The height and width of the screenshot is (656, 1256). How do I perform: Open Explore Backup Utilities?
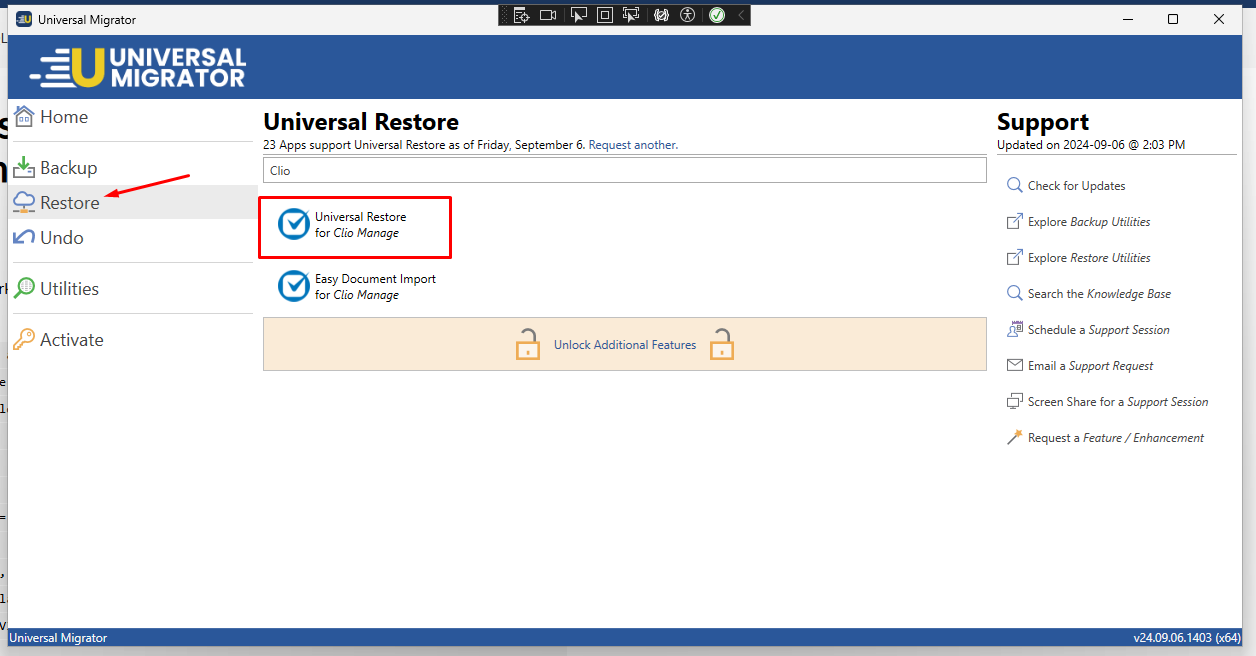click(1089, 222)
